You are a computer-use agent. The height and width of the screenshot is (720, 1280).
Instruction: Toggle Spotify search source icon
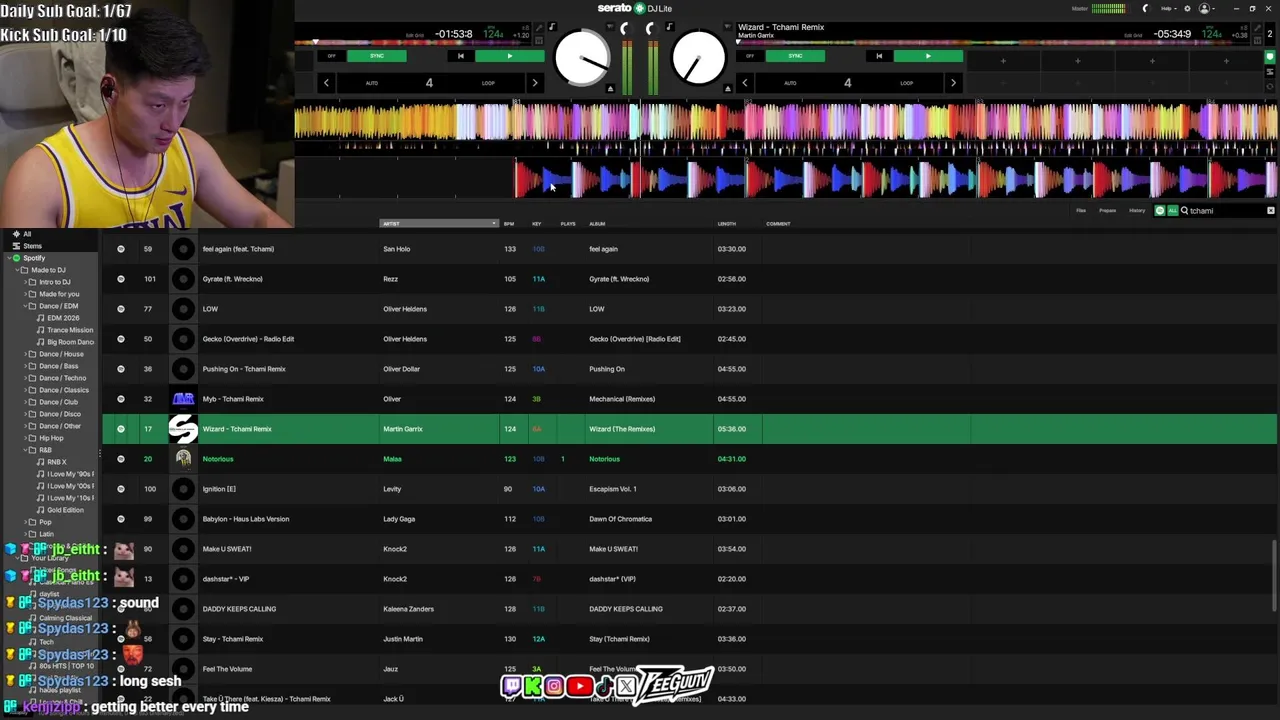point(1160,211)
